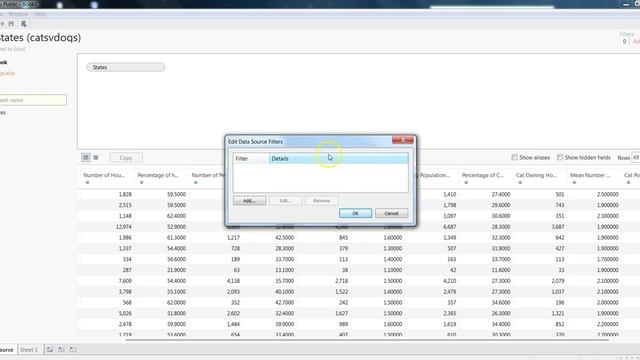
Task: Click the data type icon under Mean Number...
Action: [574, 182]
